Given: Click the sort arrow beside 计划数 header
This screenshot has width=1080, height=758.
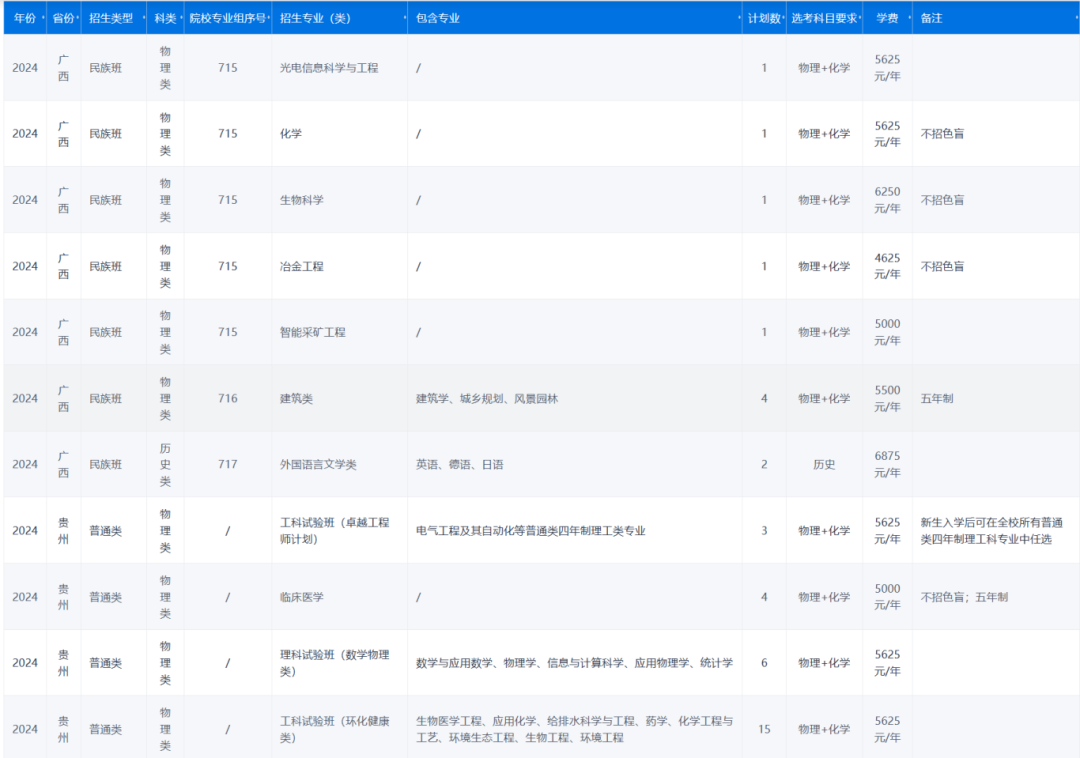Looking at the screenshot, I should click(x=785, y=18).
